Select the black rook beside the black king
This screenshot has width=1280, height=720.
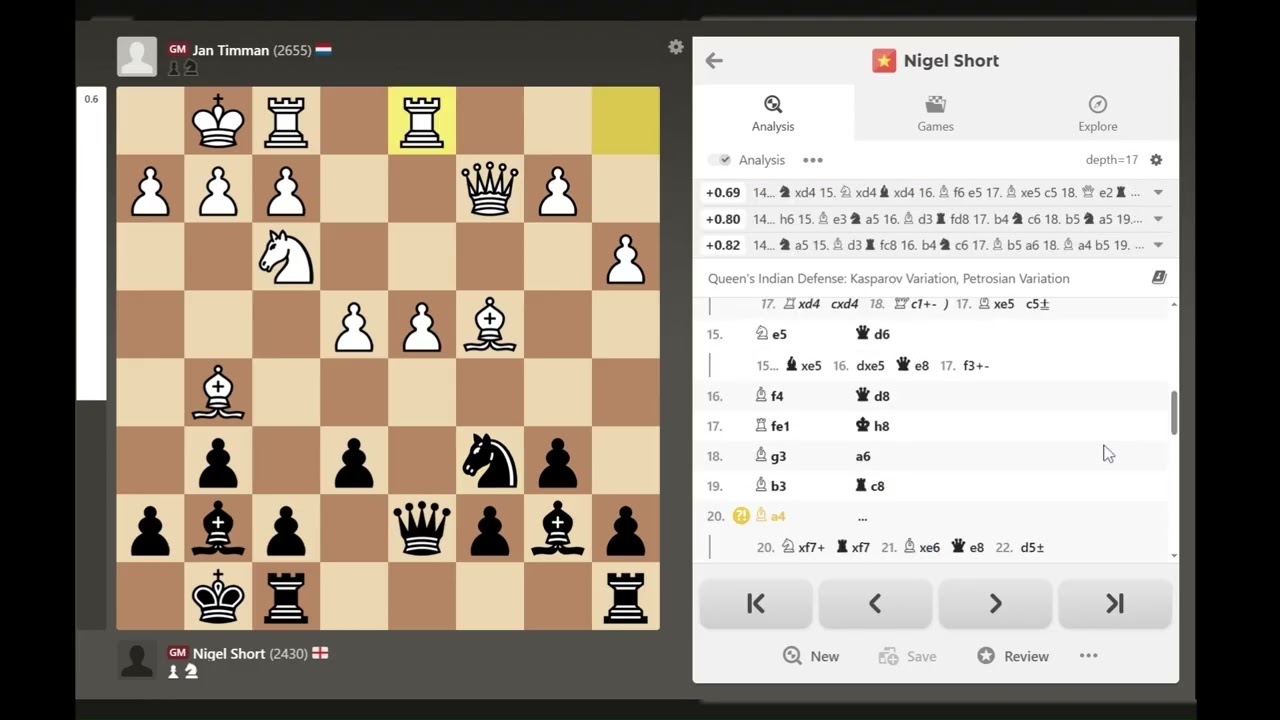pos(286,597)
